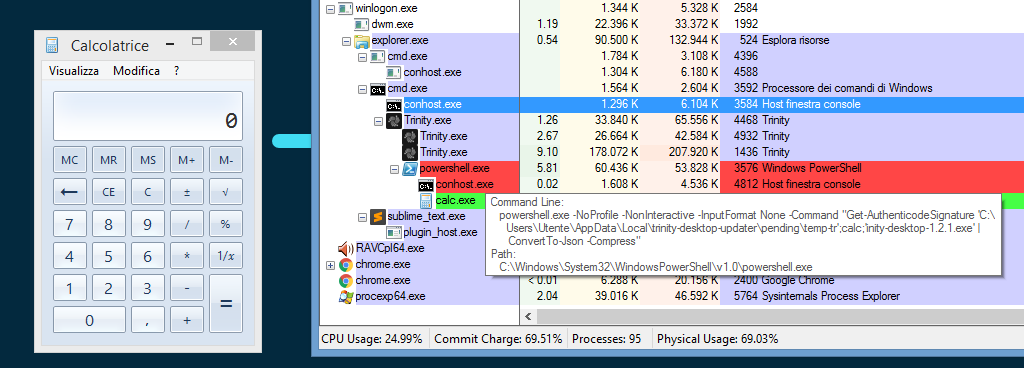This screenshot has height=368, width=1024.
Task: Open the Visualizza menu in Calcolatrice
Action: (74, 71)
